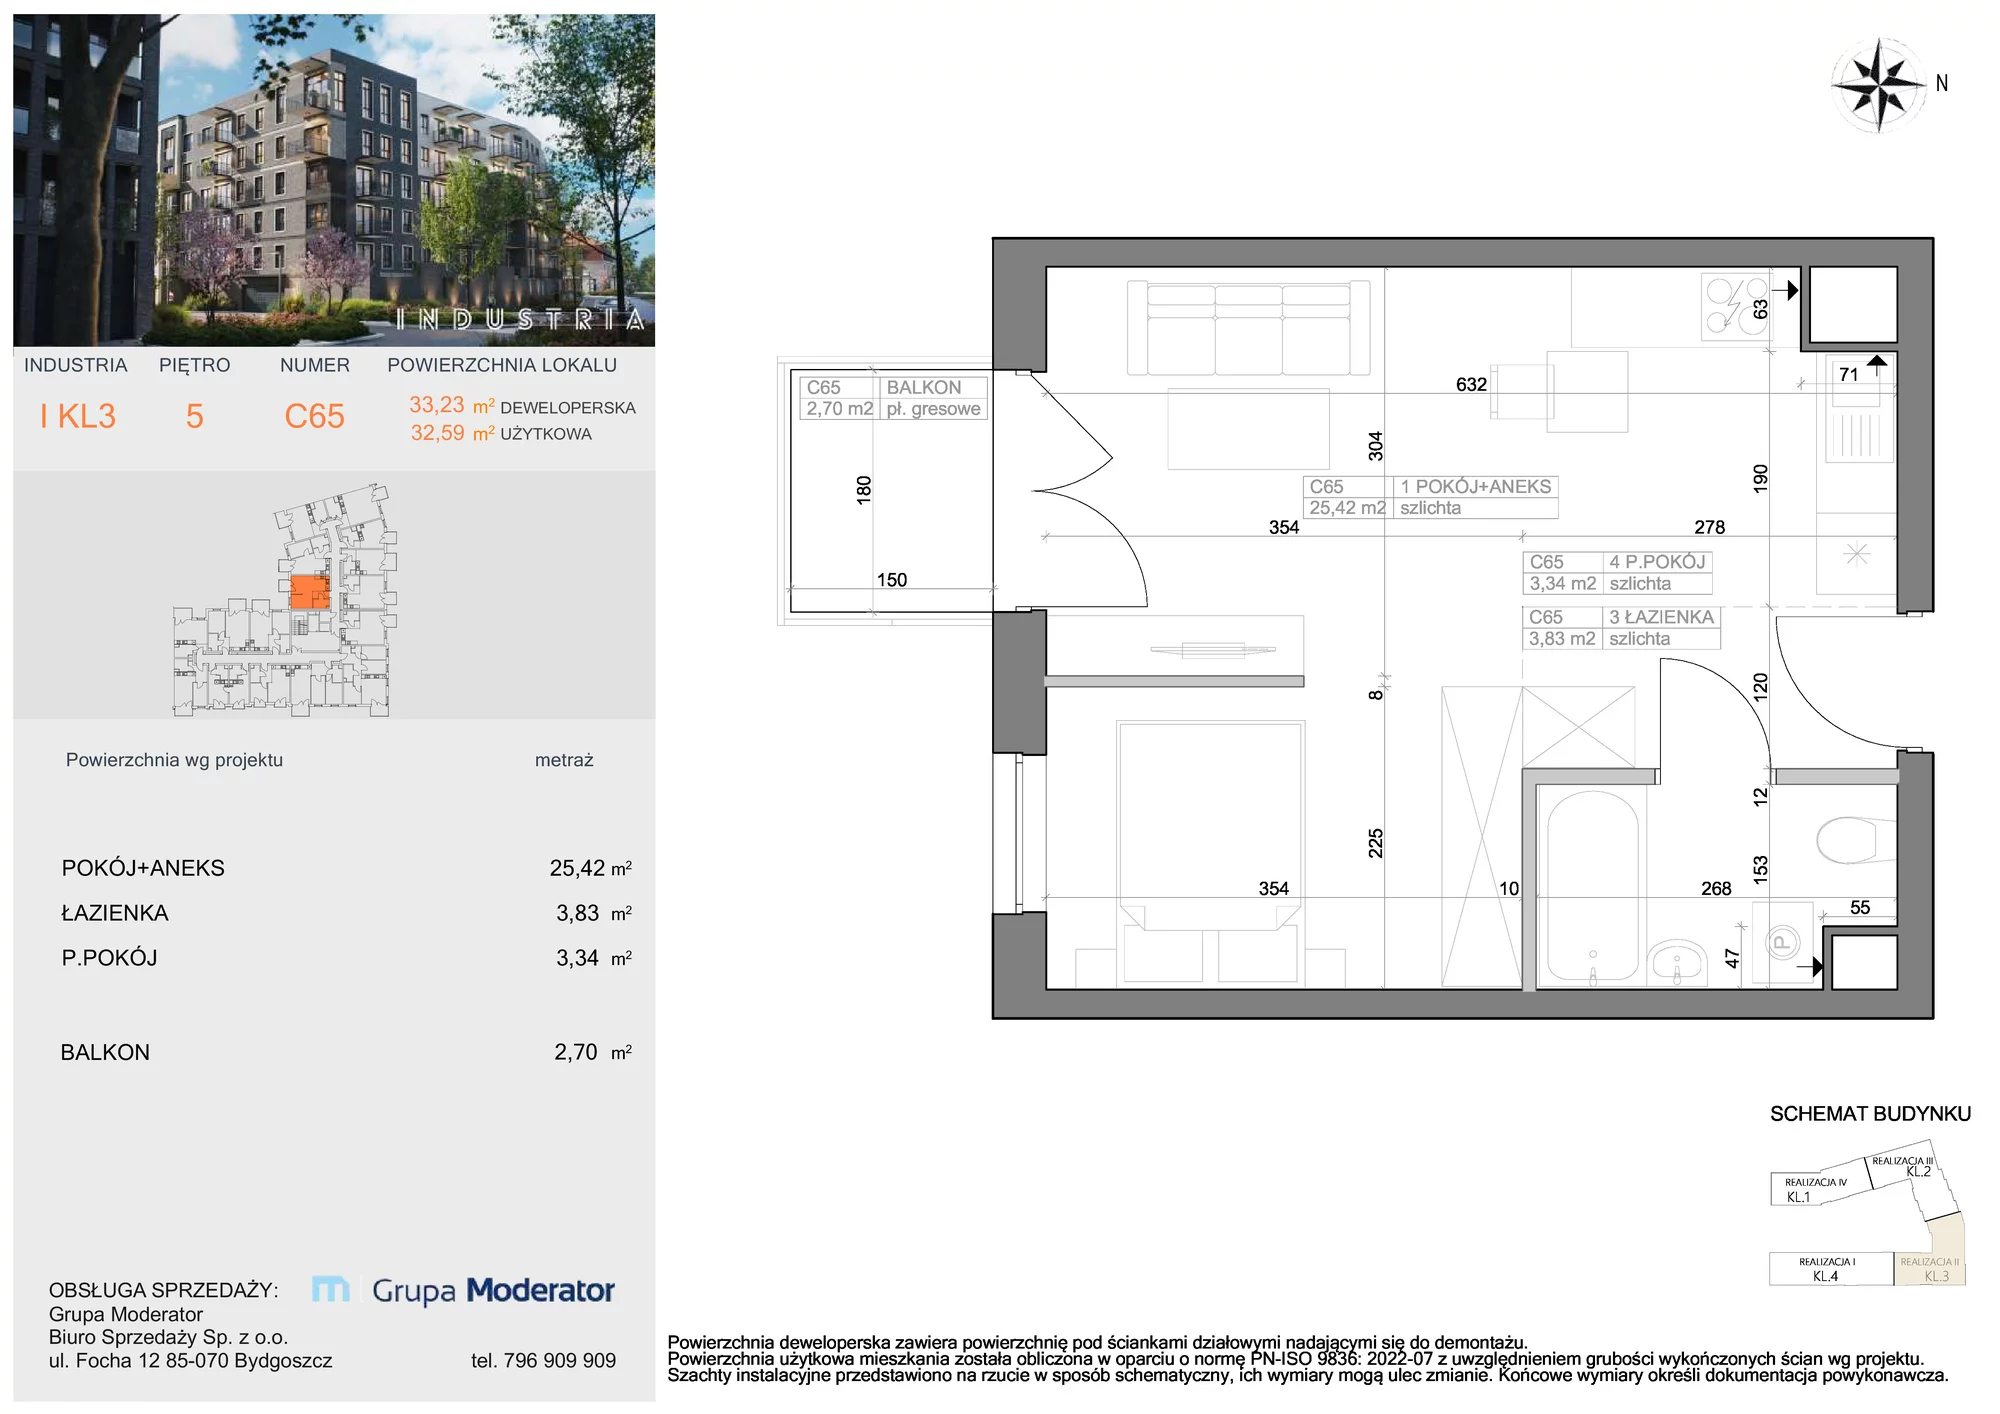Click the coffee table rectangle below sofa
Screen dimensions: 2000x1414
click(x=1248, y=429)
